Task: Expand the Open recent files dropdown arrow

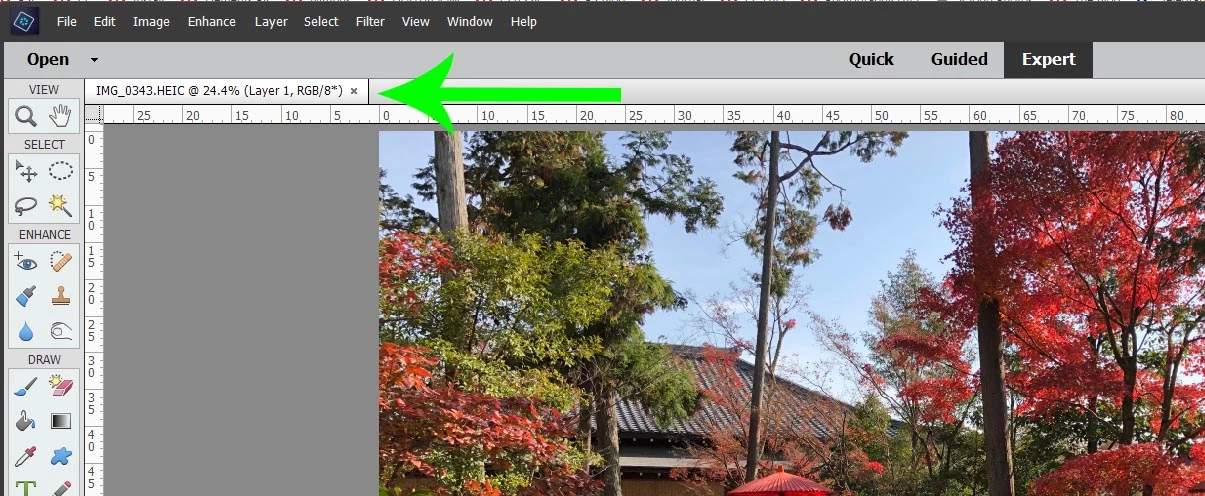Action: (94, 60)
